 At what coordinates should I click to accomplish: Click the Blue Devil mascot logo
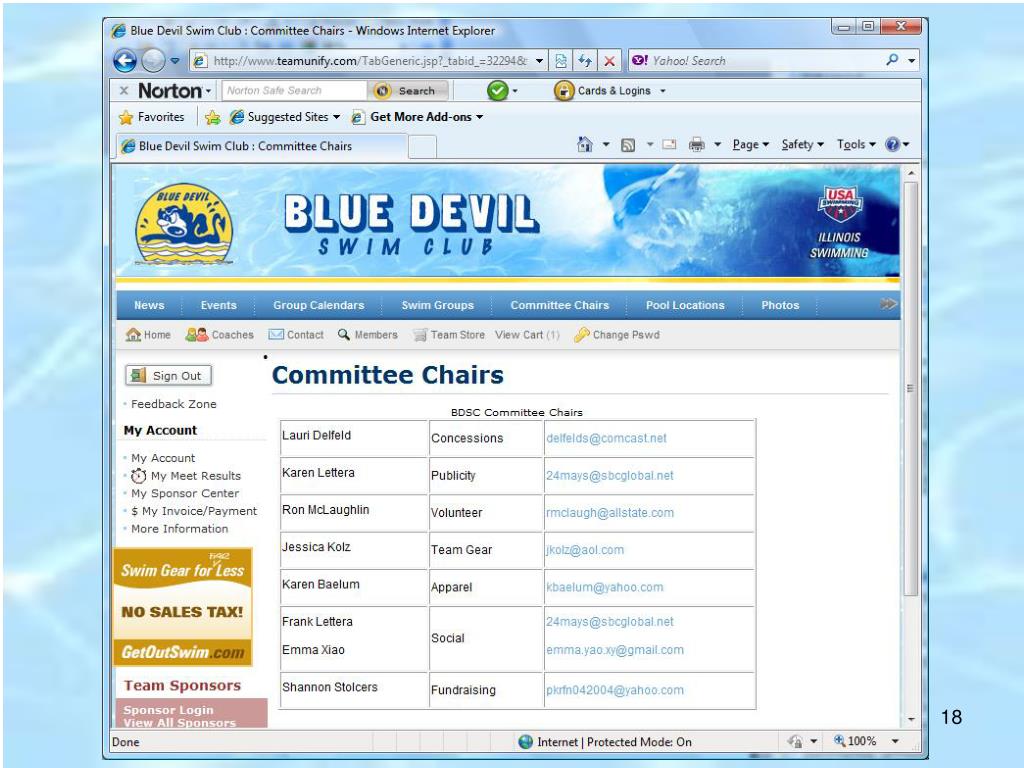(184, 223)
